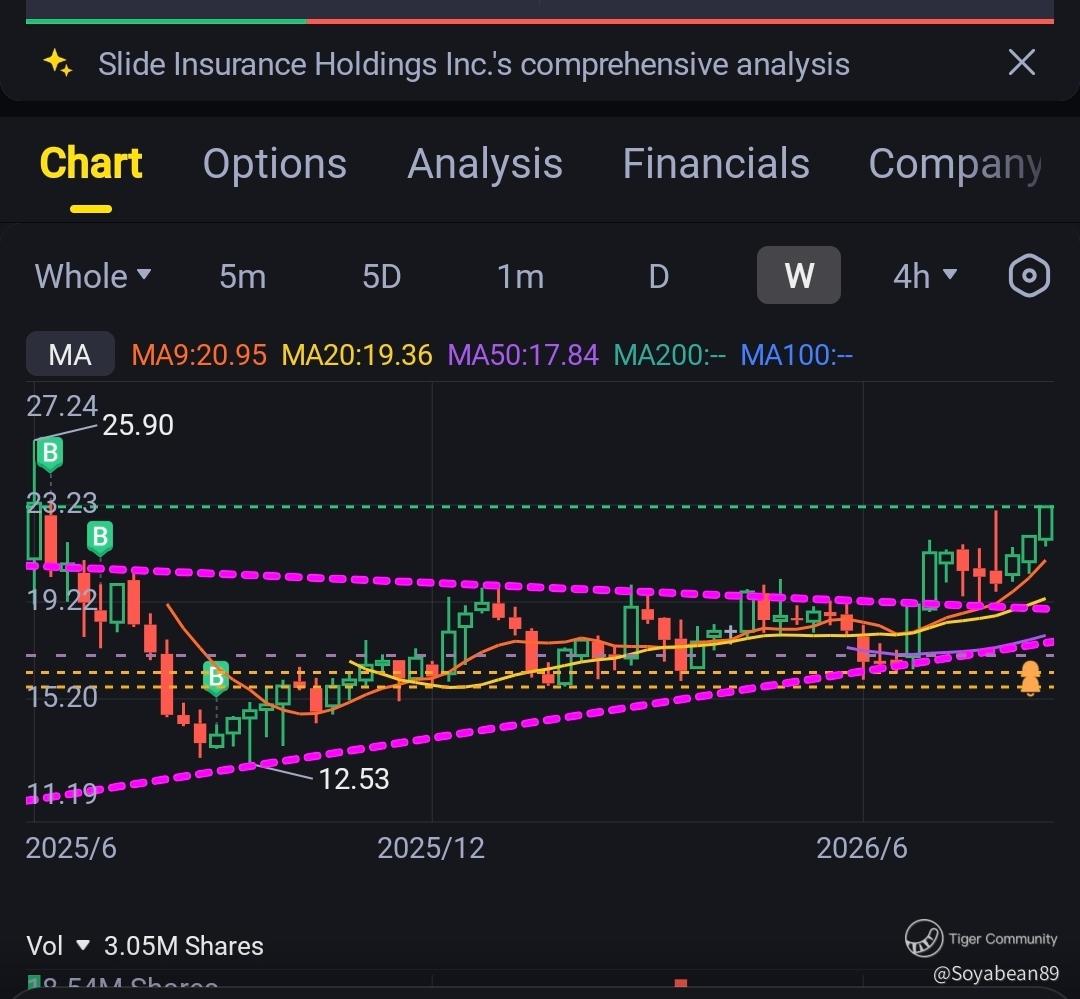Screen dimensions: 1080x999
Task: Open the Analysis tab
Action: (x=485, y=164)
